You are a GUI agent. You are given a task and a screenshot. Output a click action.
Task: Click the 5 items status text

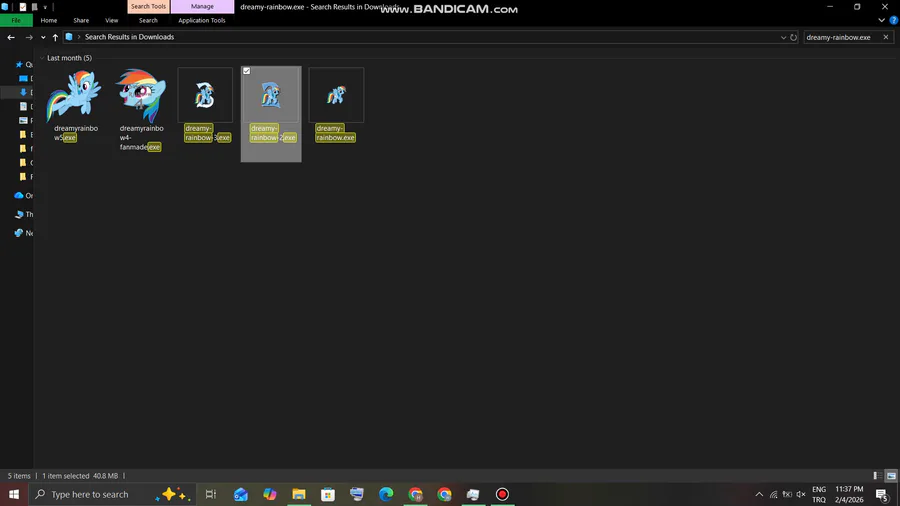point(19,476)
